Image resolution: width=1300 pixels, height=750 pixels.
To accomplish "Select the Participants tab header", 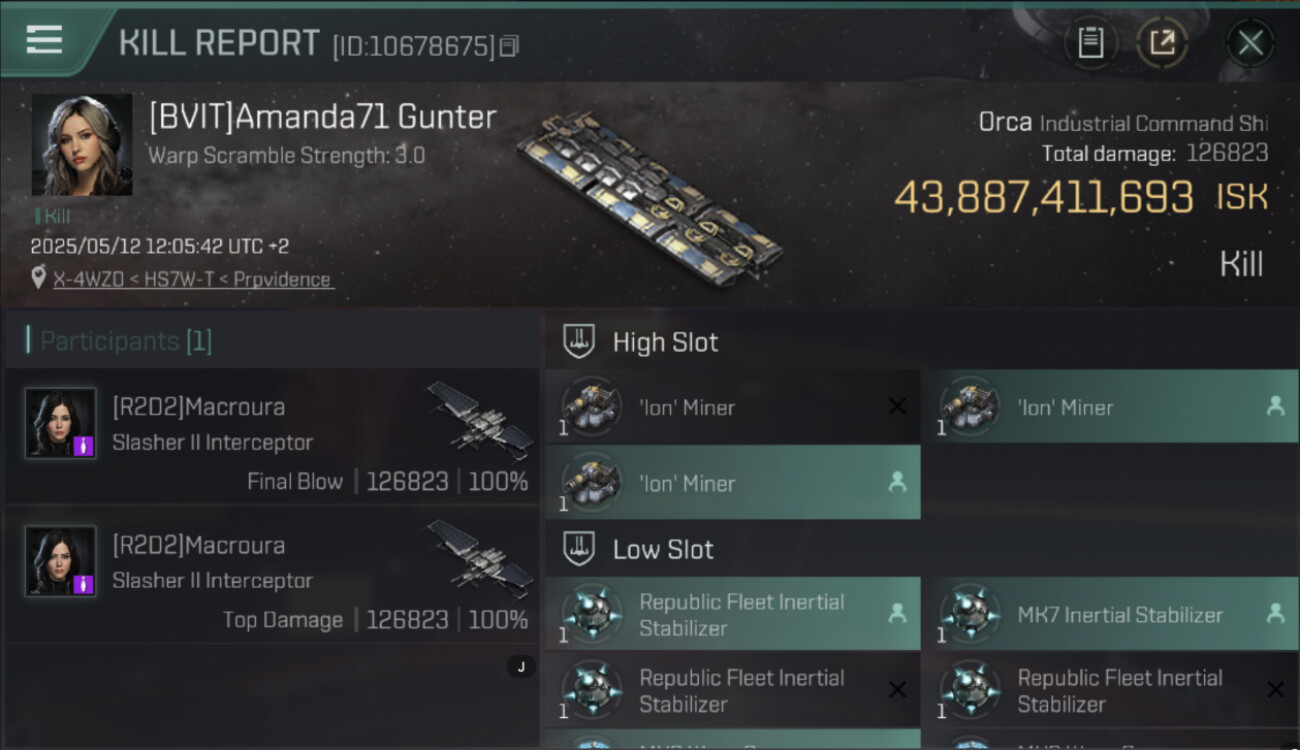I will [x=126, y=341].
